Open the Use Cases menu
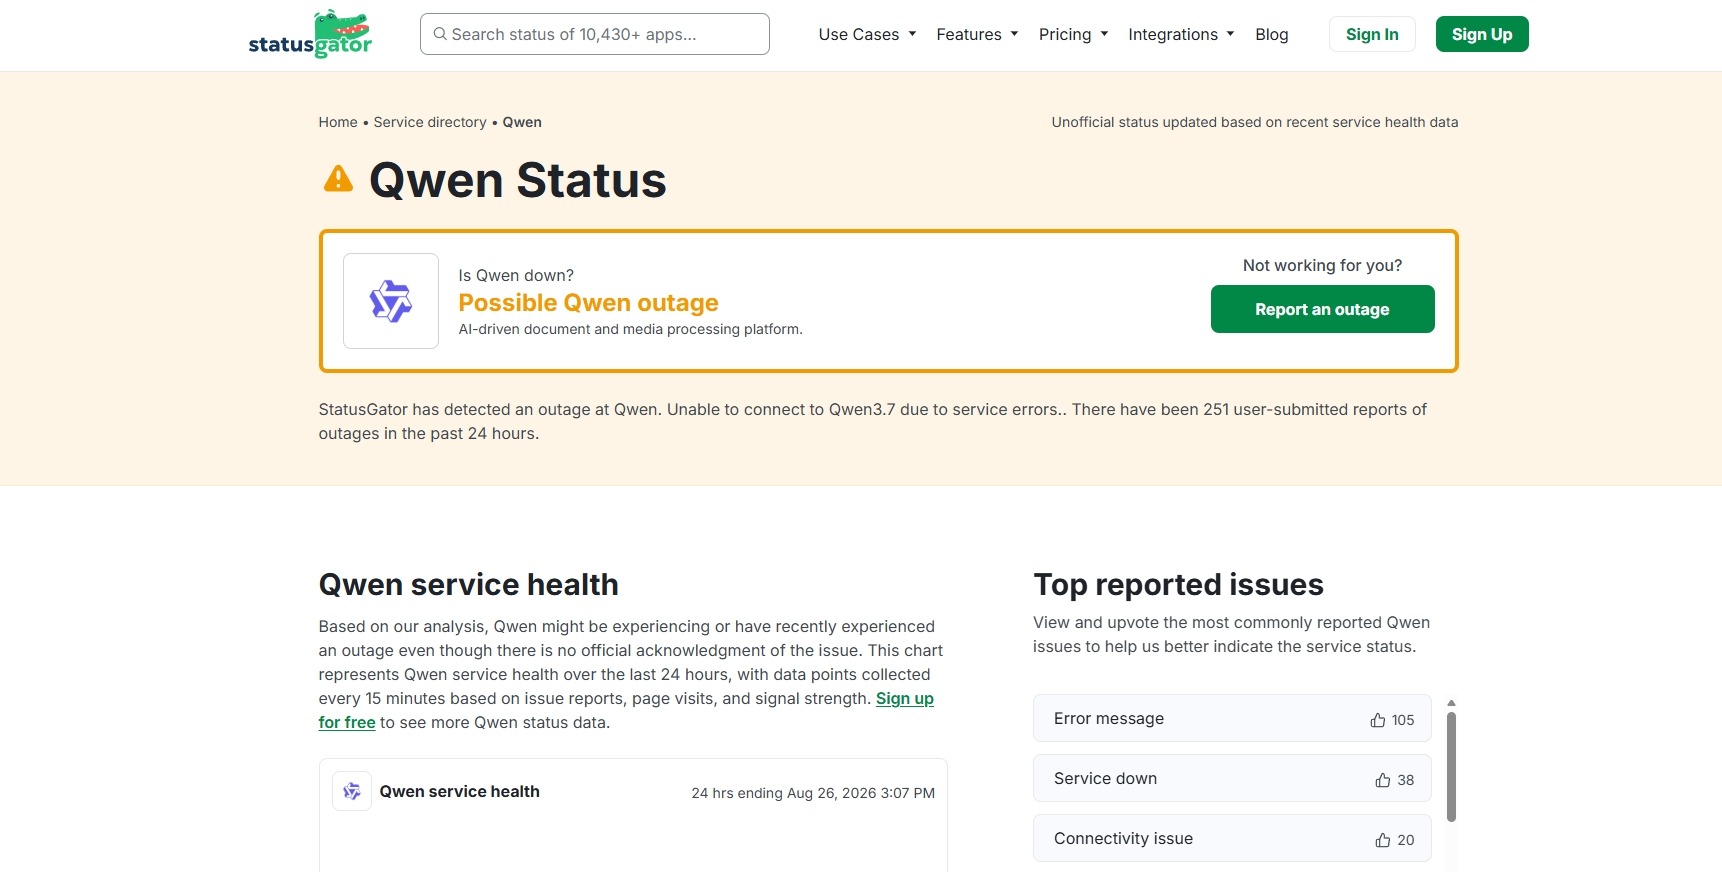Image resolution: width=1722 pixels, height=872 pixels. (867, 34)
